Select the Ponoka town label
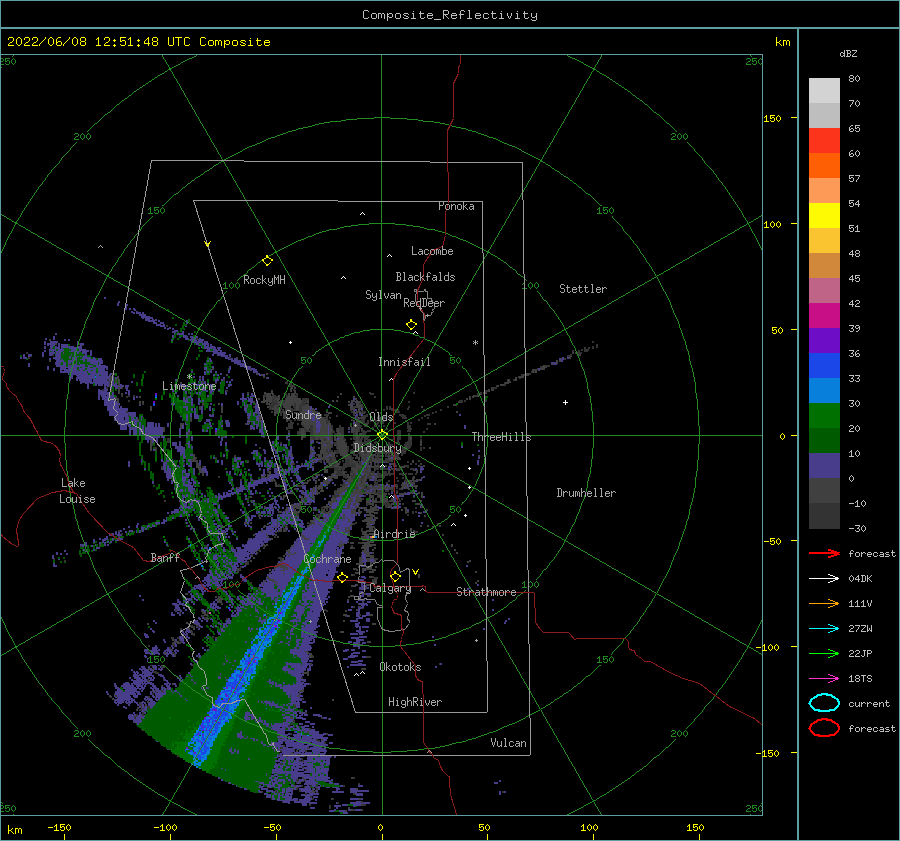Viewport: 900px width, 841px height. [456, 206]
